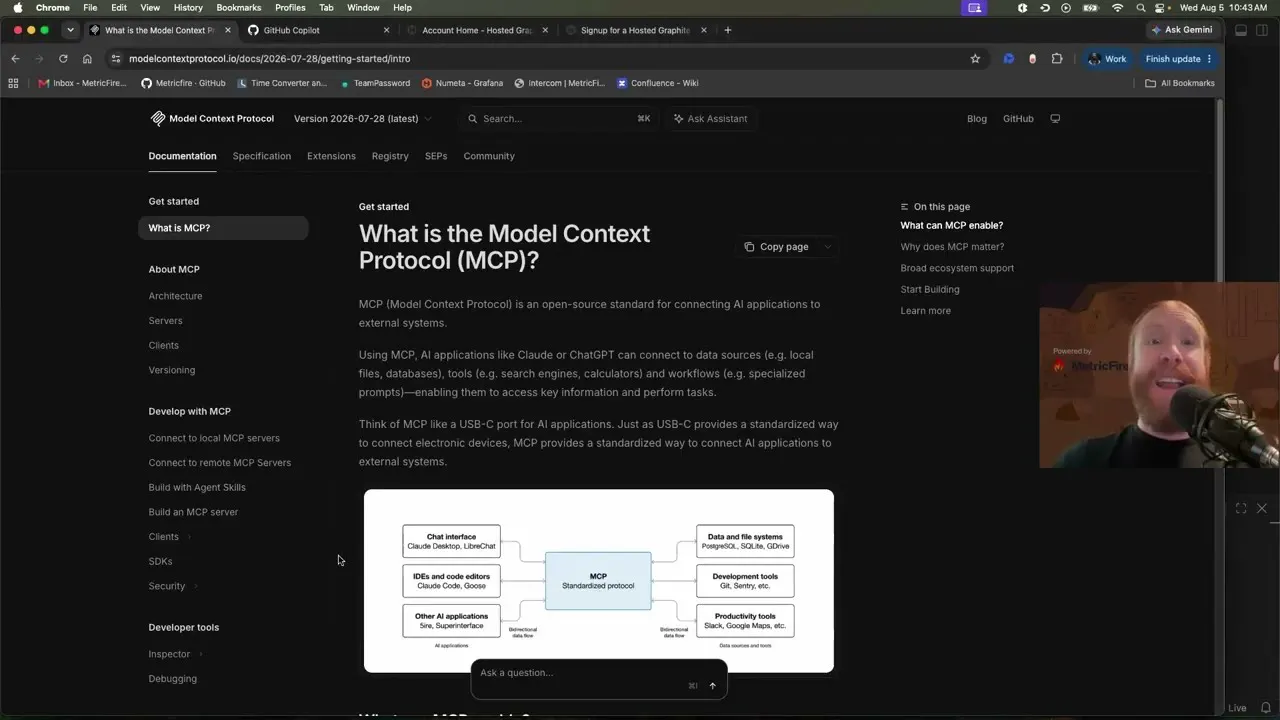Click the Copy page button
The width and height of the screenshot is (1280, 720).
(x=776, y=247)
